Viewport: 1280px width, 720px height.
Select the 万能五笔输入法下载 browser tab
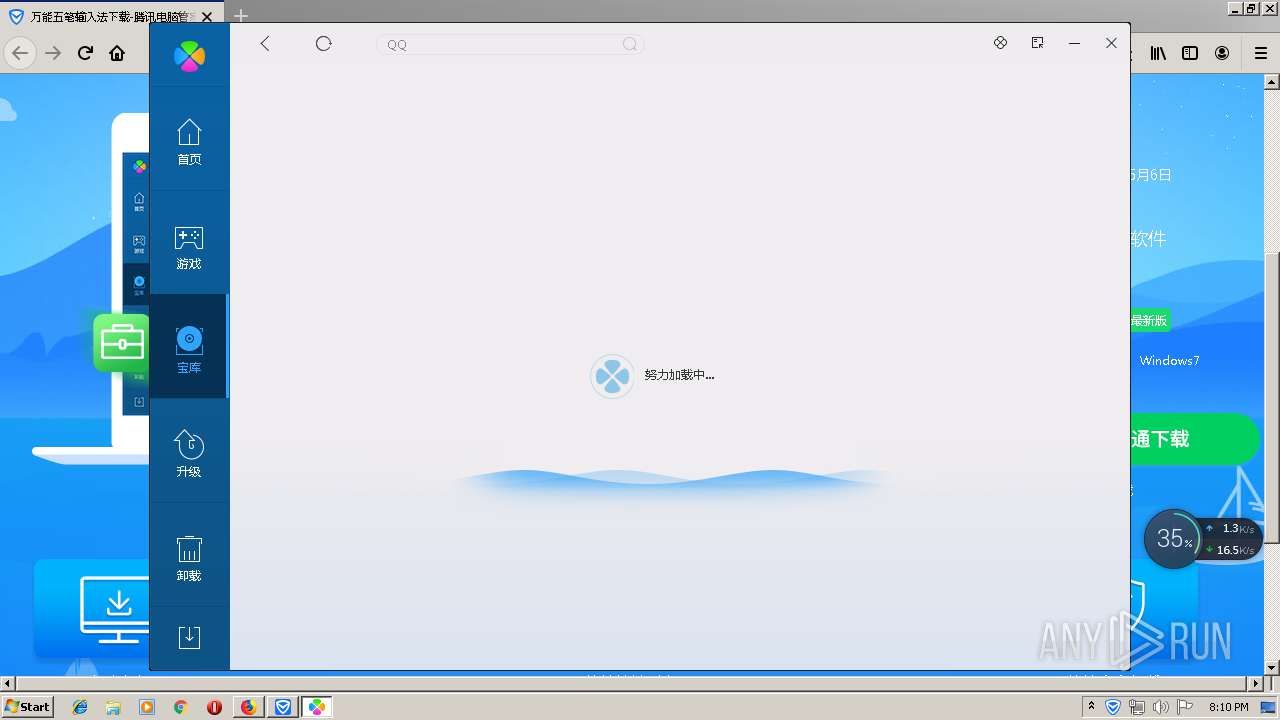pyautogui.click(x=112, y=17)
